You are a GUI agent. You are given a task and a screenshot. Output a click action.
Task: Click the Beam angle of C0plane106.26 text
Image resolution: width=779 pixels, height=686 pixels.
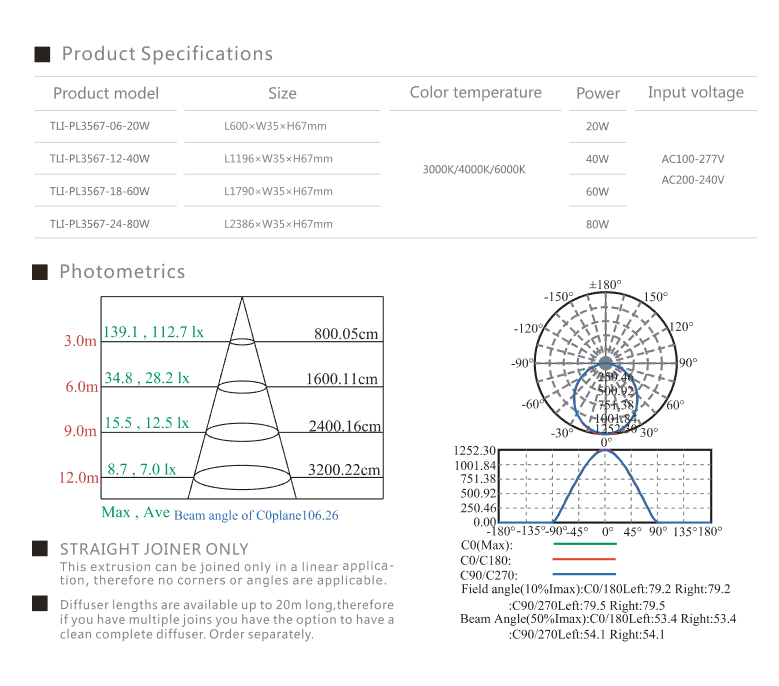tap(256, 516)
